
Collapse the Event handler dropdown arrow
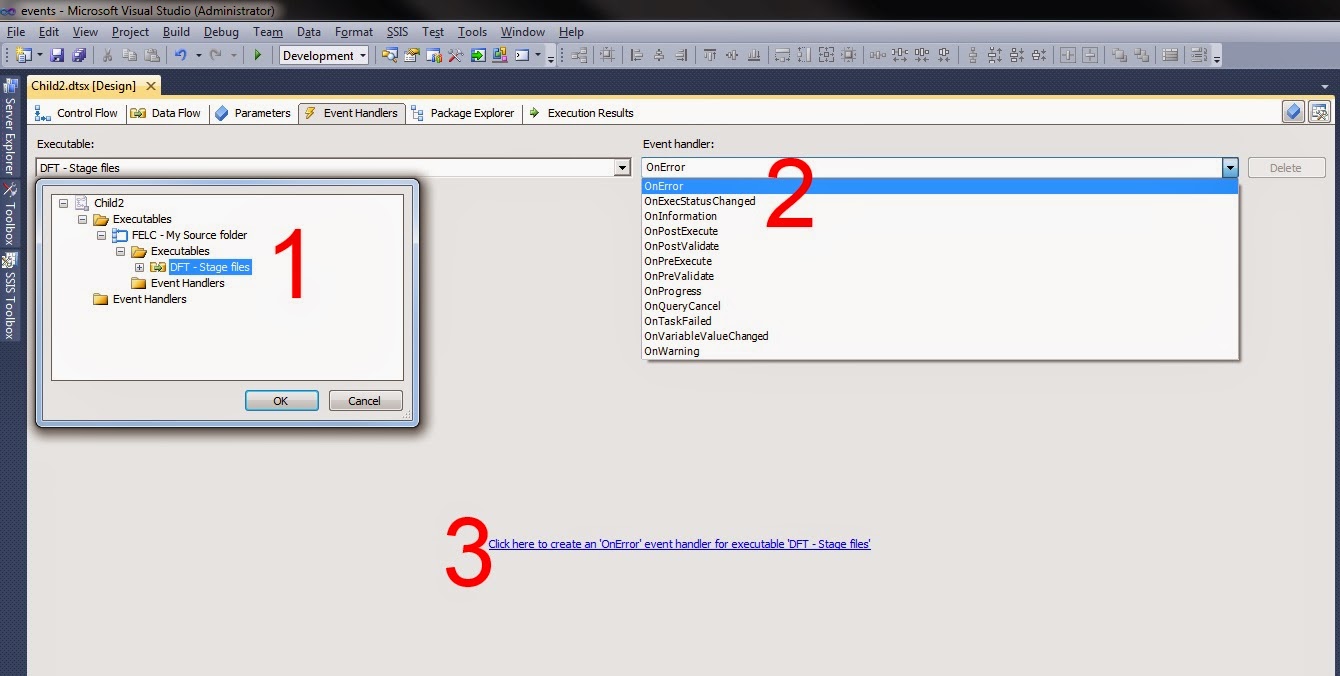tap(1230, 168)
